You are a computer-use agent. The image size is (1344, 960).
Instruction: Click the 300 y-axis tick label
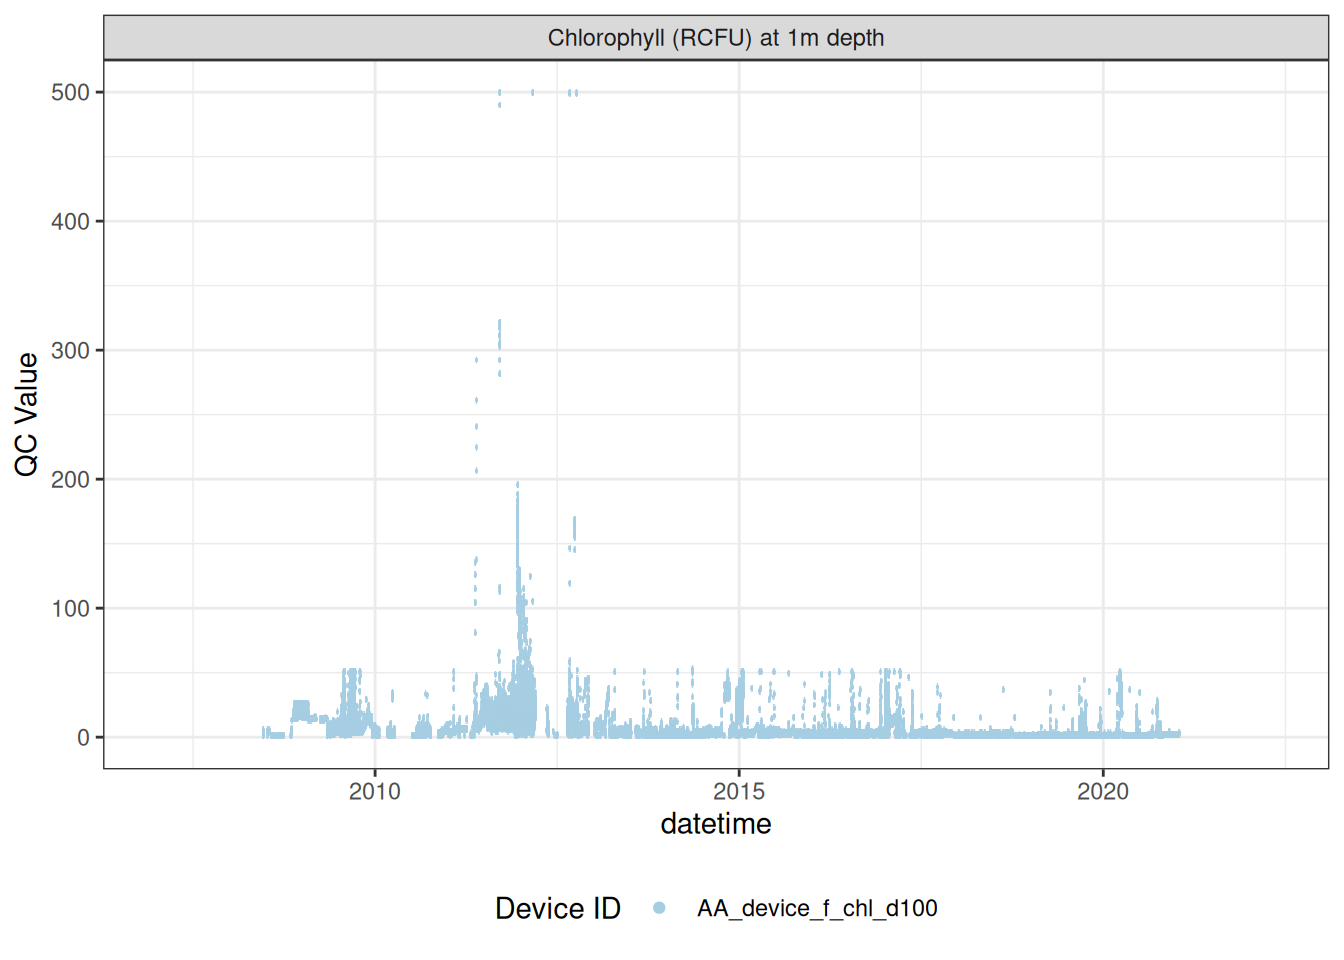tap(70, 351)
